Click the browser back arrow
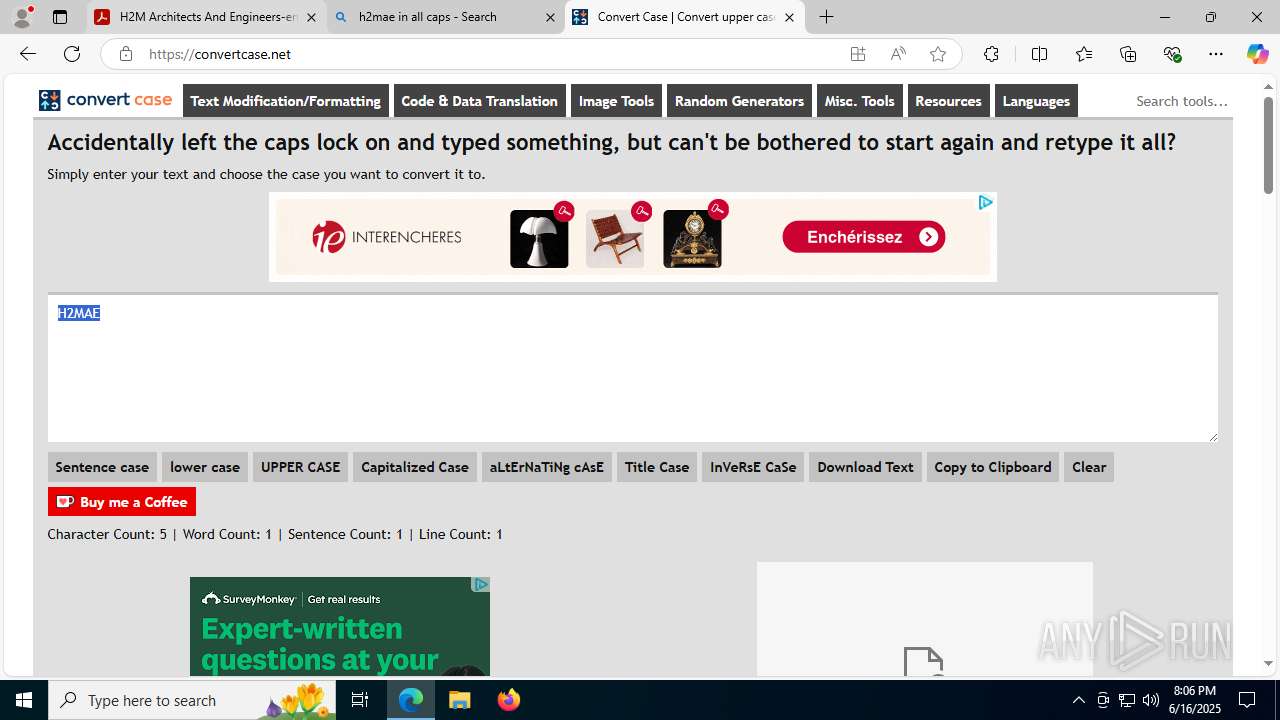This screenshot has height=720, width=1280. tap(28, 54)
